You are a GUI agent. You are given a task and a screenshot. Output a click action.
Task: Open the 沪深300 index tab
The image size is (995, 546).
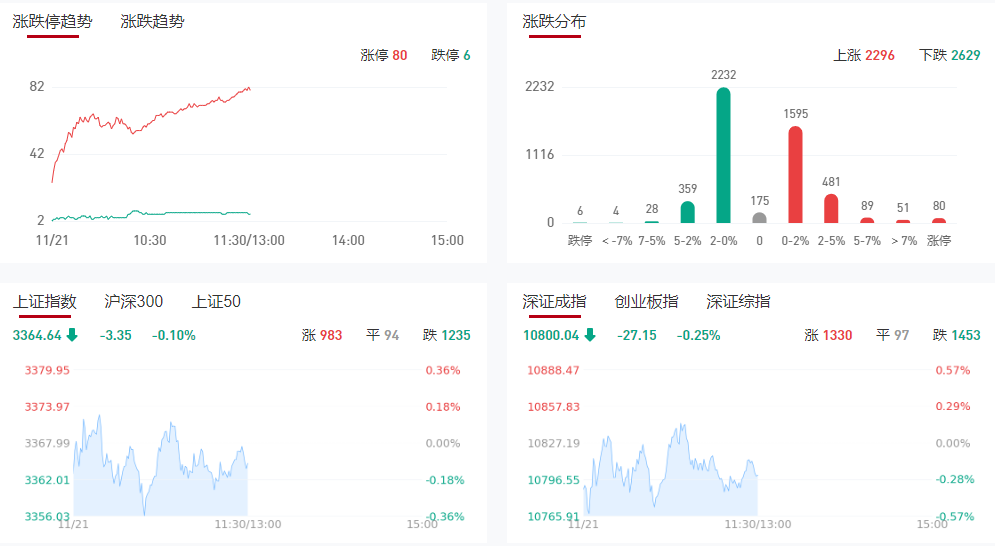pyautogui.click(x=133, y=301)
